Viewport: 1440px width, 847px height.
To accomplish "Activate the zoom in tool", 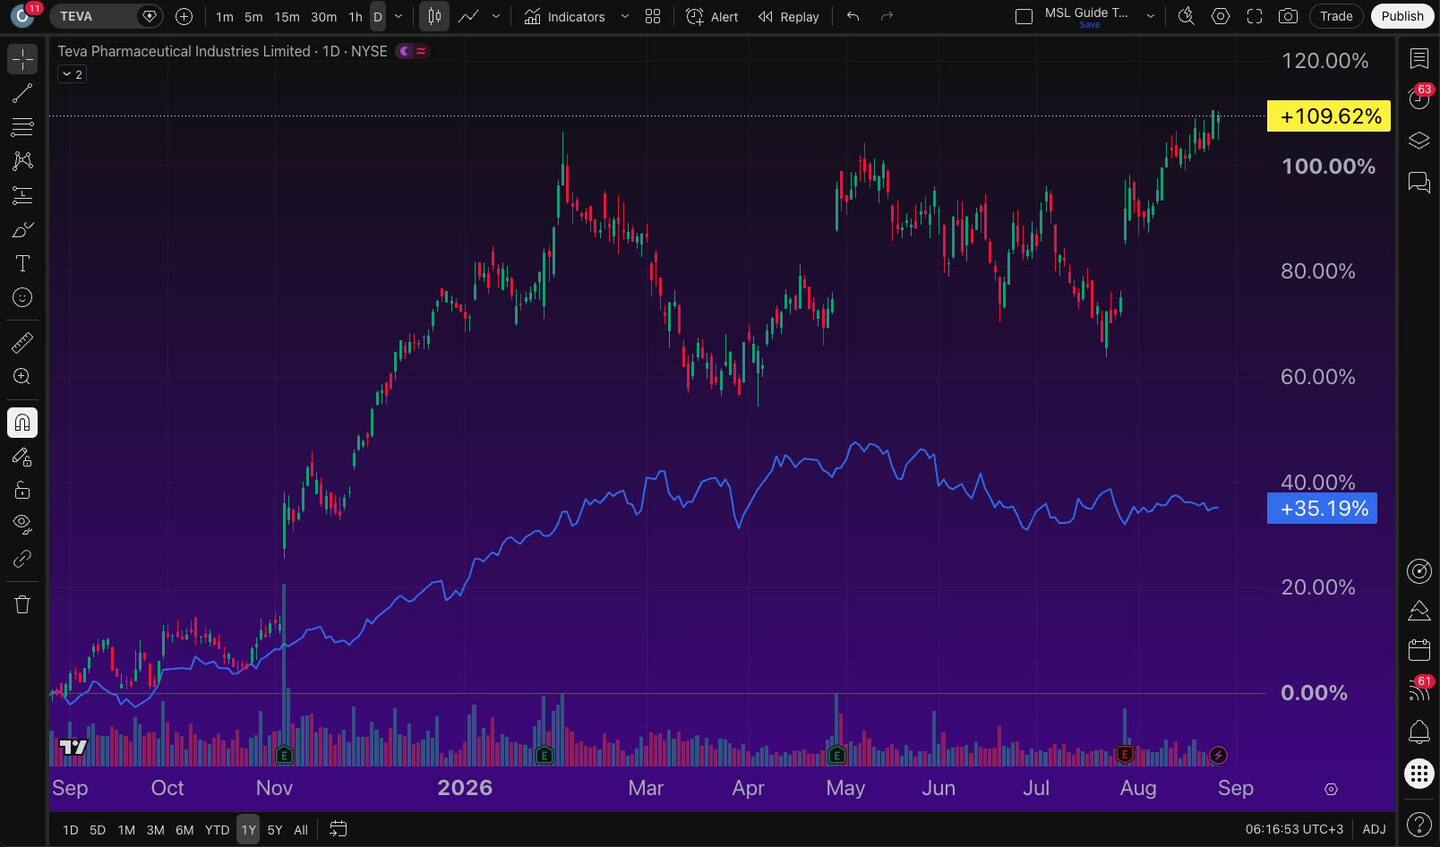I will 22,377.
